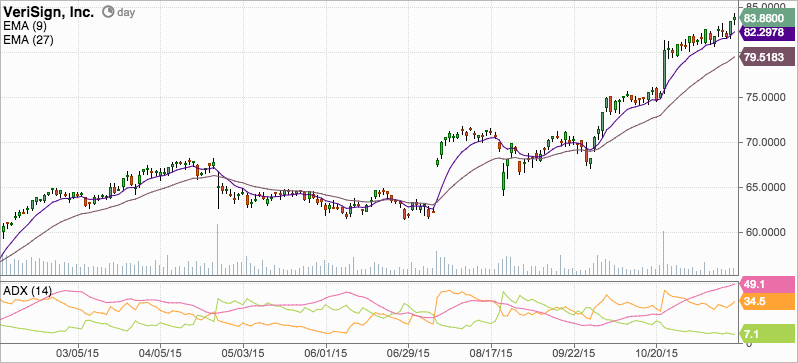Click the clock icon next to day
Image resolution: width=798 pixels, height=363 pixels.
click(x=108, y=12)
